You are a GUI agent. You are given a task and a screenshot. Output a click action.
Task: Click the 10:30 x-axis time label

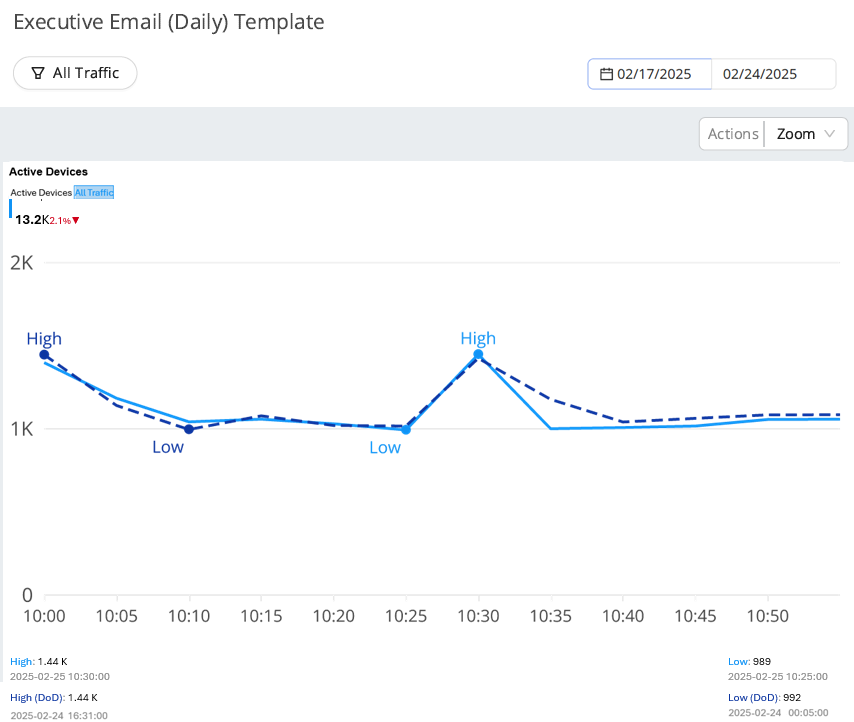tap(477, 616)
